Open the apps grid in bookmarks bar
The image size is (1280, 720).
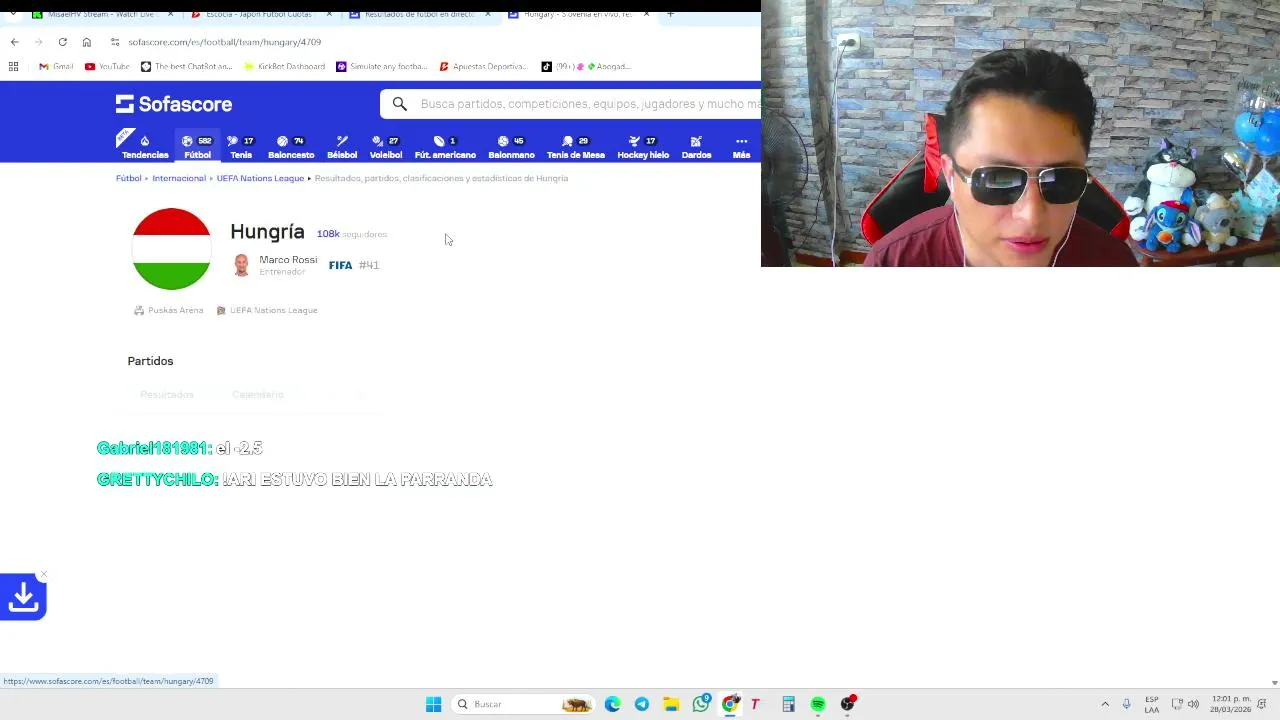13,66
